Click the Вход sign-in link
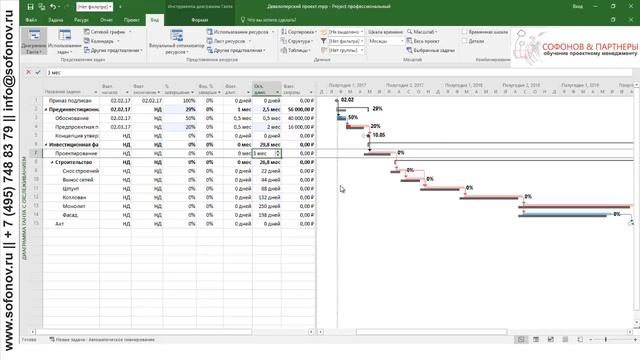640x360 pixels. pos(578,7)
